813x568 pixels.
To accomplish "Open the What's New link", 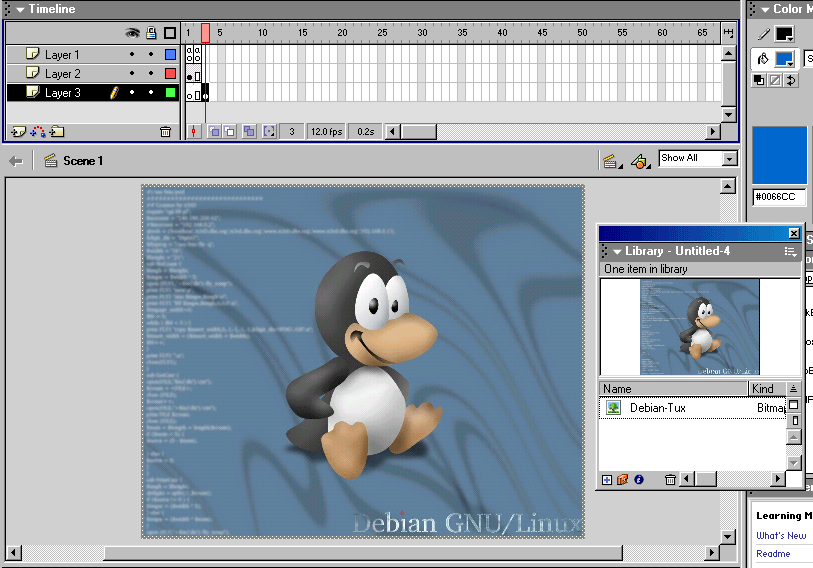I will [780, 536].
